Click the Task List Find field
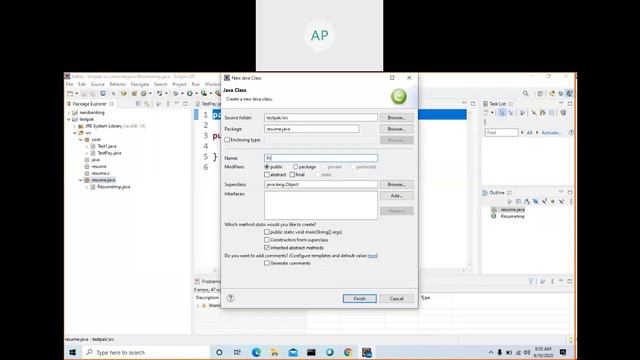The height and width of the screenshot is (360, 640). click(x=502, y=133)
